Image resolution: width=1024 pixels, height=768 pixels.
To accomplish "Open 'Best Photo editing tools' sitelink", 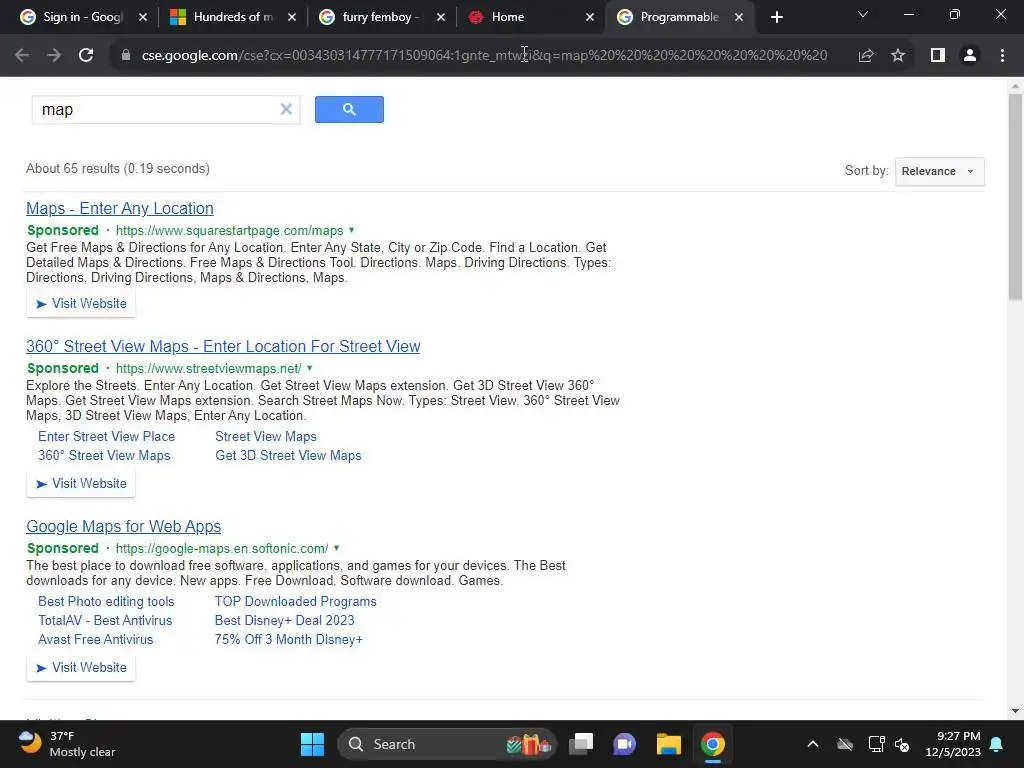I will (106, 601).
